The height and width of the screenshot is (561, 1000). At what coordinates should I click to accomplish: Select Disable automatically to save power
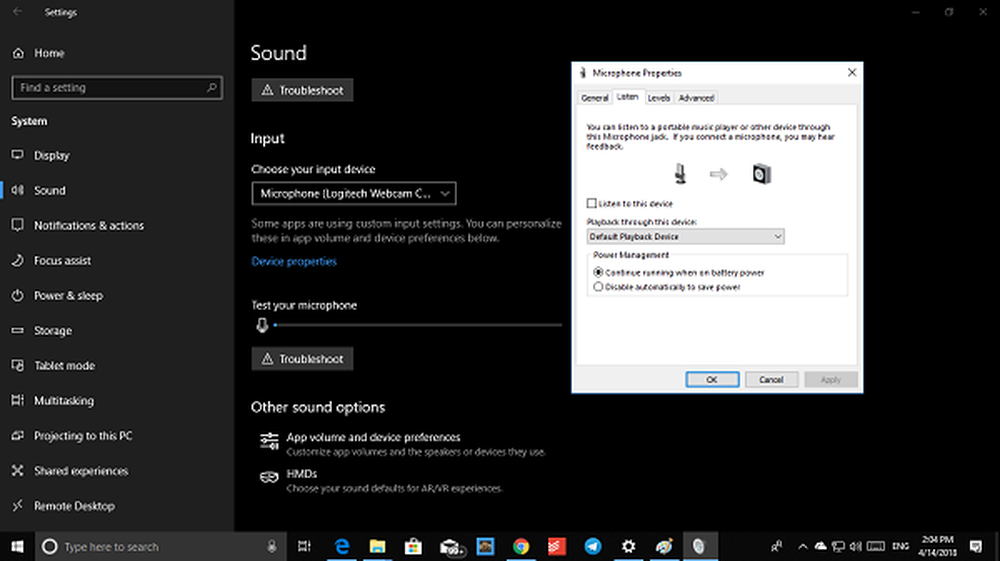(598, 287)
